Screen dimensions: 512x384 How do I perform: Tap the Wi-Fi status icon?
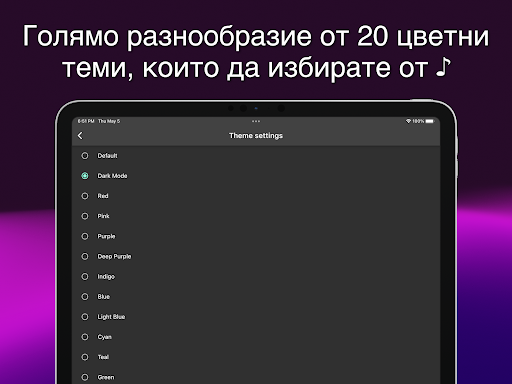click(x=408, y=121)
